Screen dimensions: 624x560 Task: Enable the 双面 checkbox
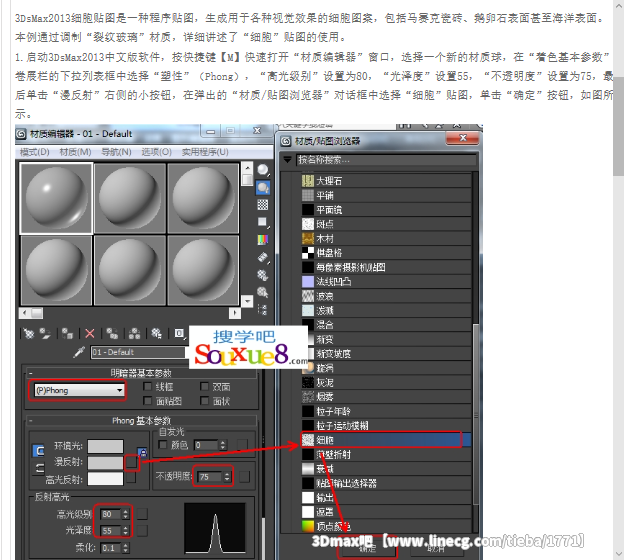point(204,386)
